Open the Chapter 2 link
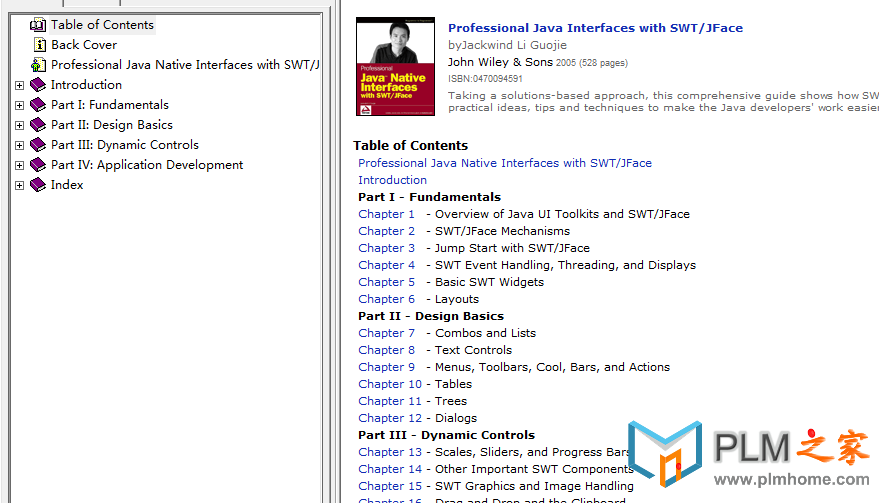Screen dimensions: 879x503 pyautogui.click(x=386, y=231)
